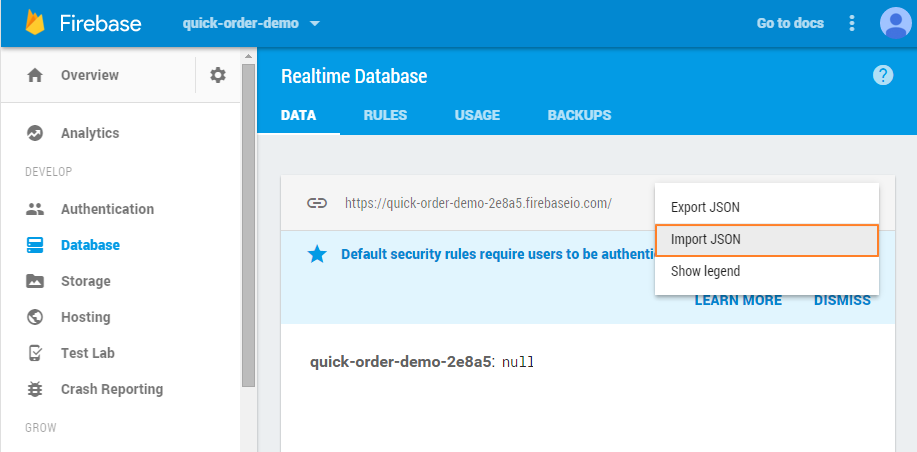Click the sidebar vertical scrollbar thumb
The image size is (917, 452).
(248, 225)
